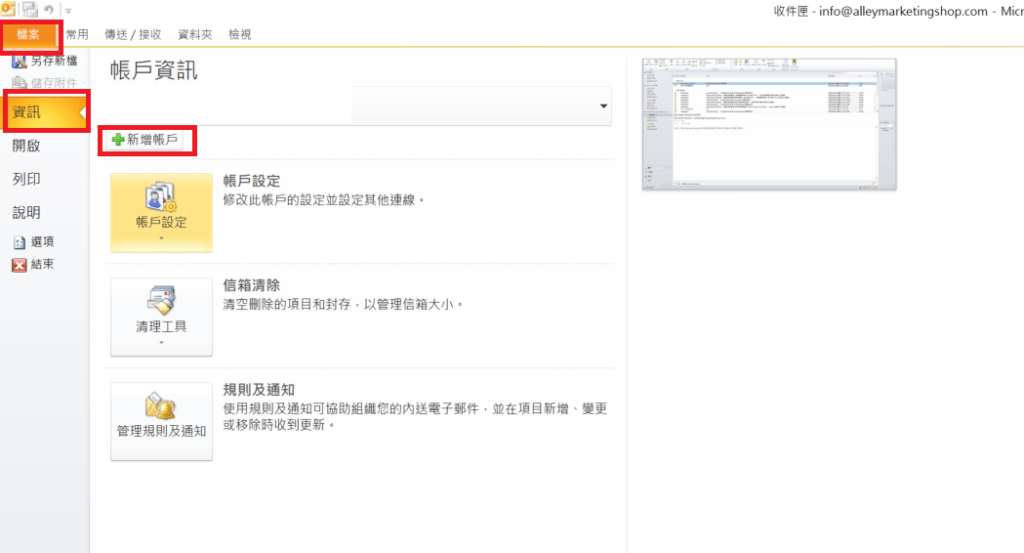Open Customize Quick Access Toolbar dropdown arrow
Image resolution: width=1024 pixels, height=553 pixels.
tap(68, 10)
